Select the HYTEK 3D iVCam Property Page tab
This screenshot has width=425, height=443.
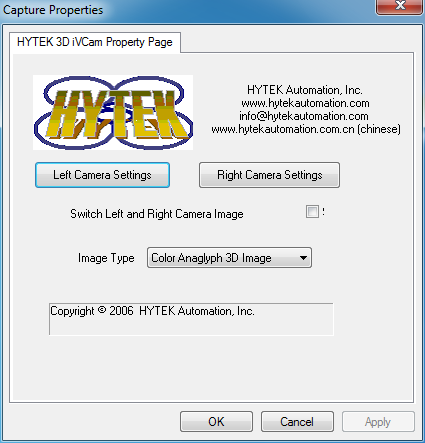point(95,42)
